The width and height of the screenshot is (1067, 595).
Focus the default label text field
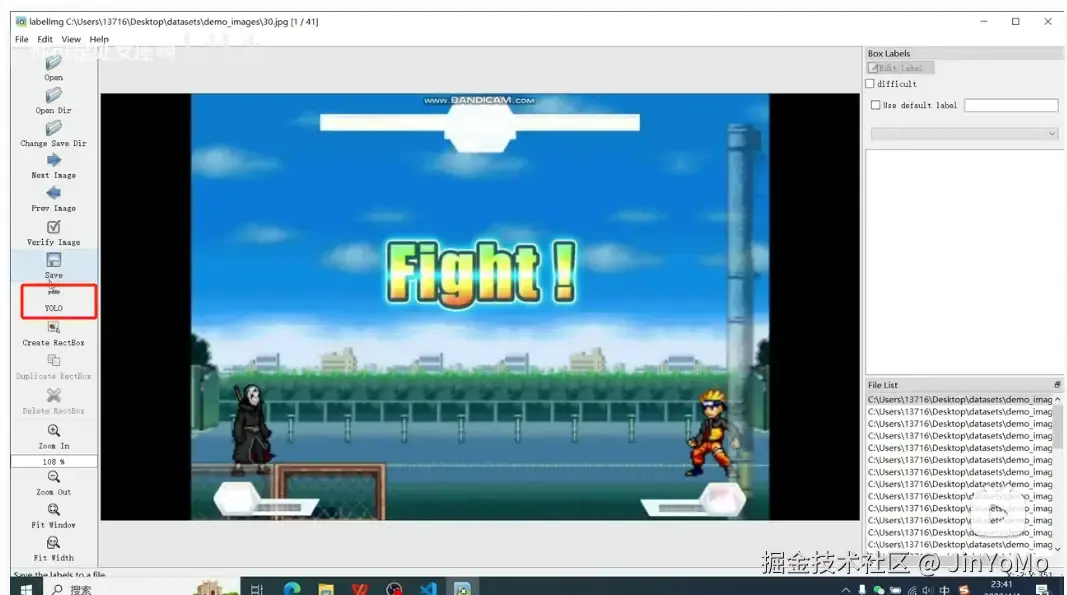1011,105
